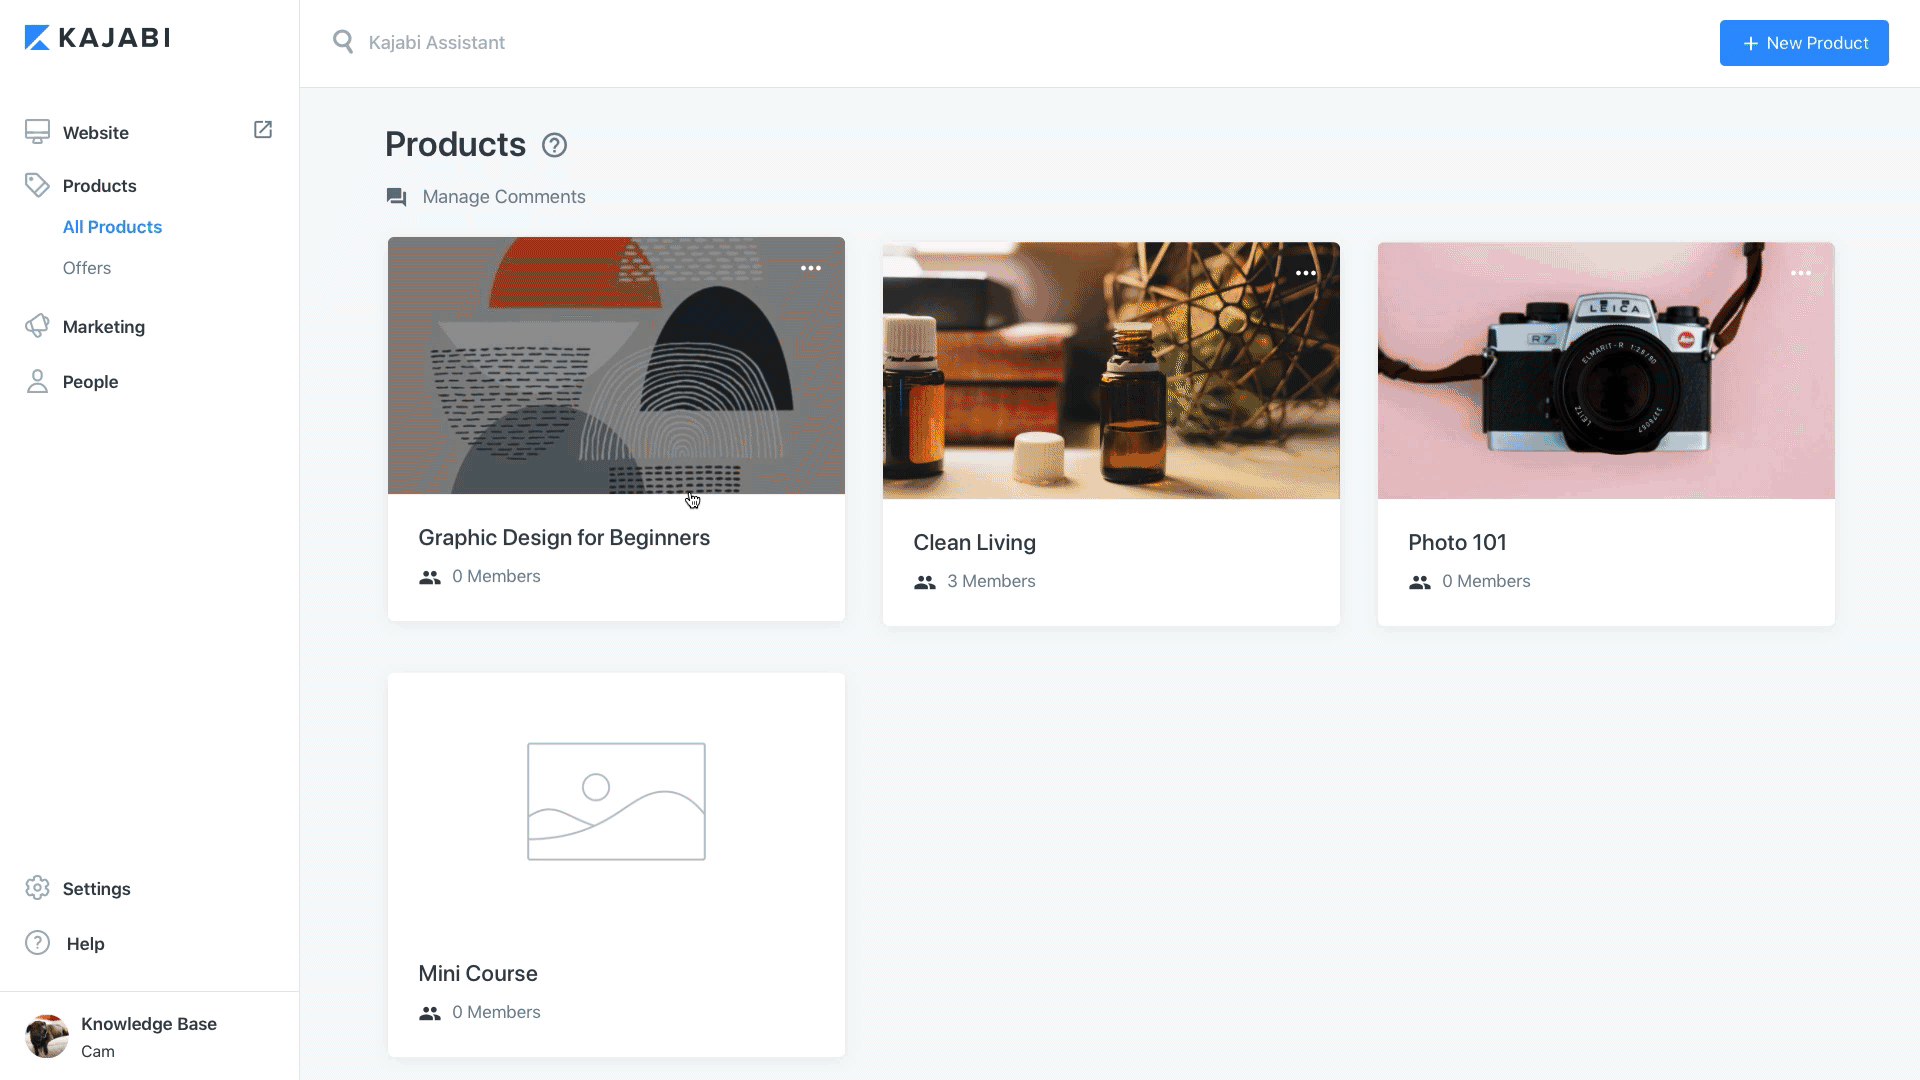Click the Manage Comments speech bubble icon

pos(397,197)
